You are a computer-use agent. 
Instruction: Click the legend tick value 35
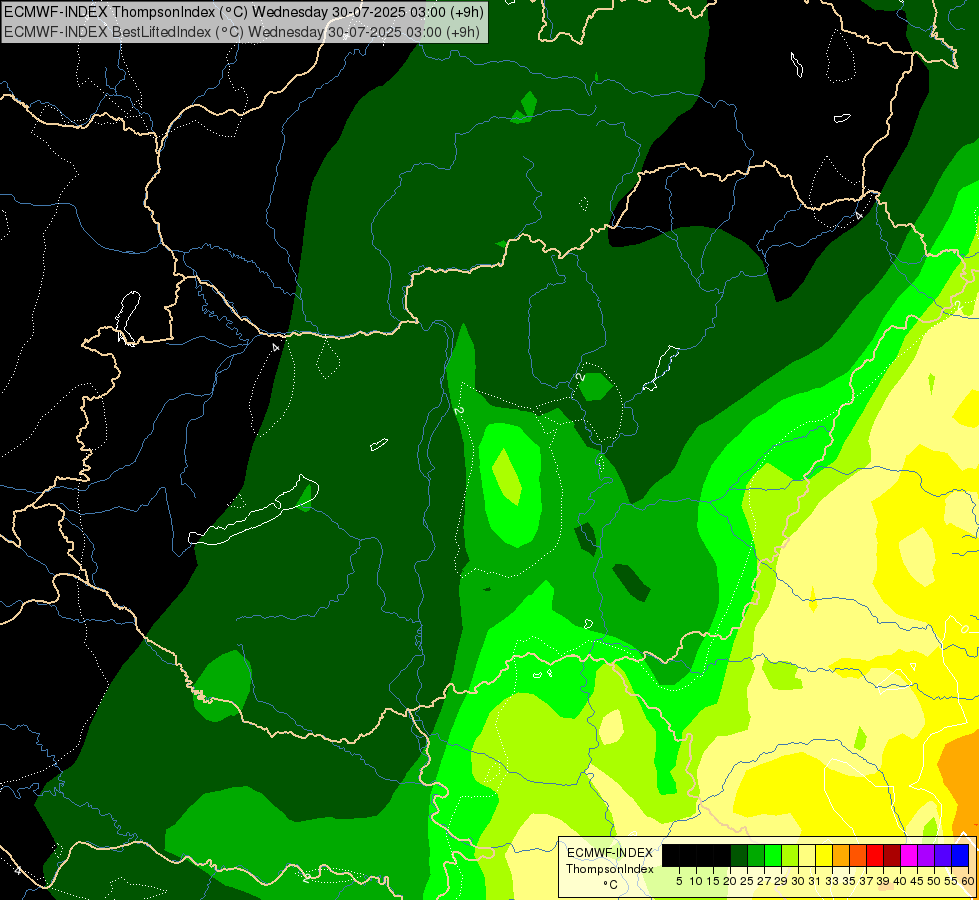click(x=849, y=881)
